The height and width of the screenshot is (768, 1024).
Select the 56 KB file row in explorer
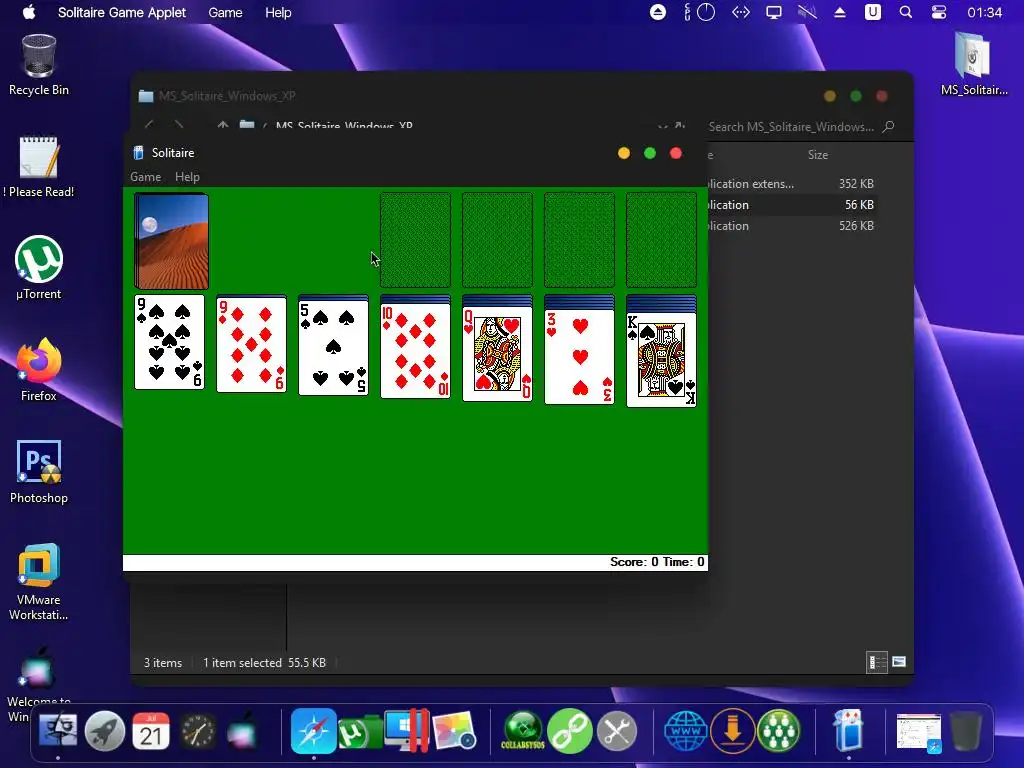(791, 204)
